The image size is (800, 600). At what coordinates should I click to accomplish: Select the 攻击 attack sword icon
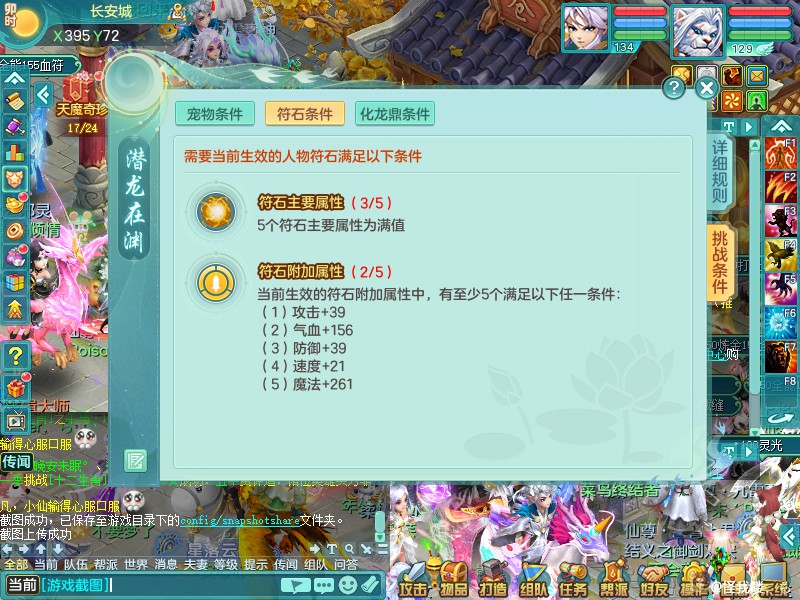(414, 580)
